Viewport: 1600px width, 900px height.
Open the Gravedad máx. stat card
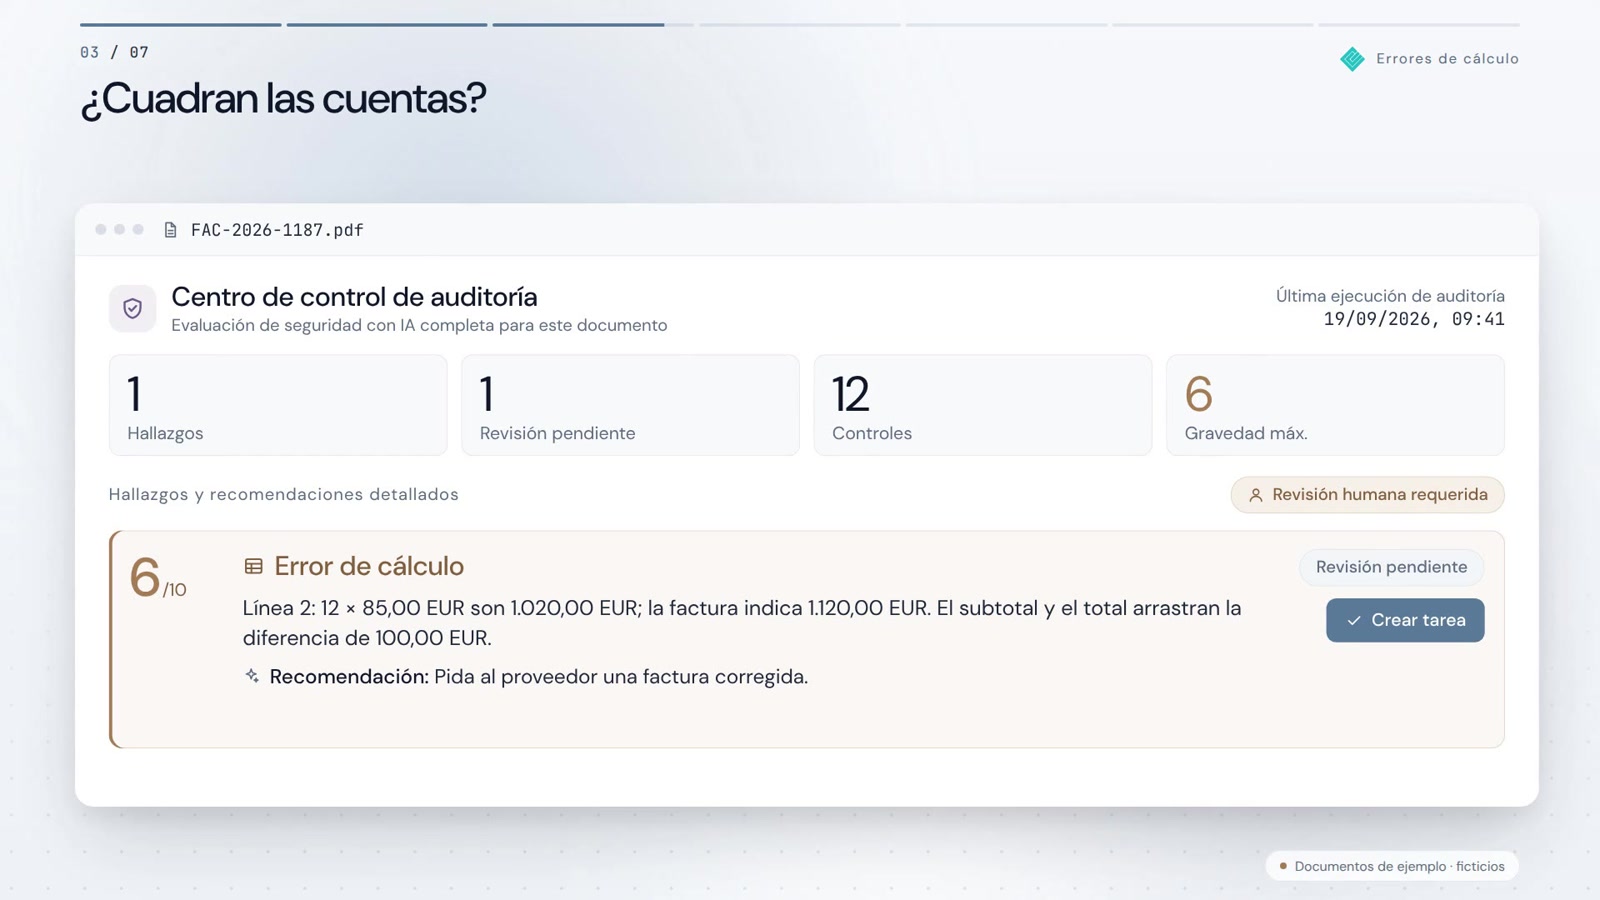pos(1335,405)
